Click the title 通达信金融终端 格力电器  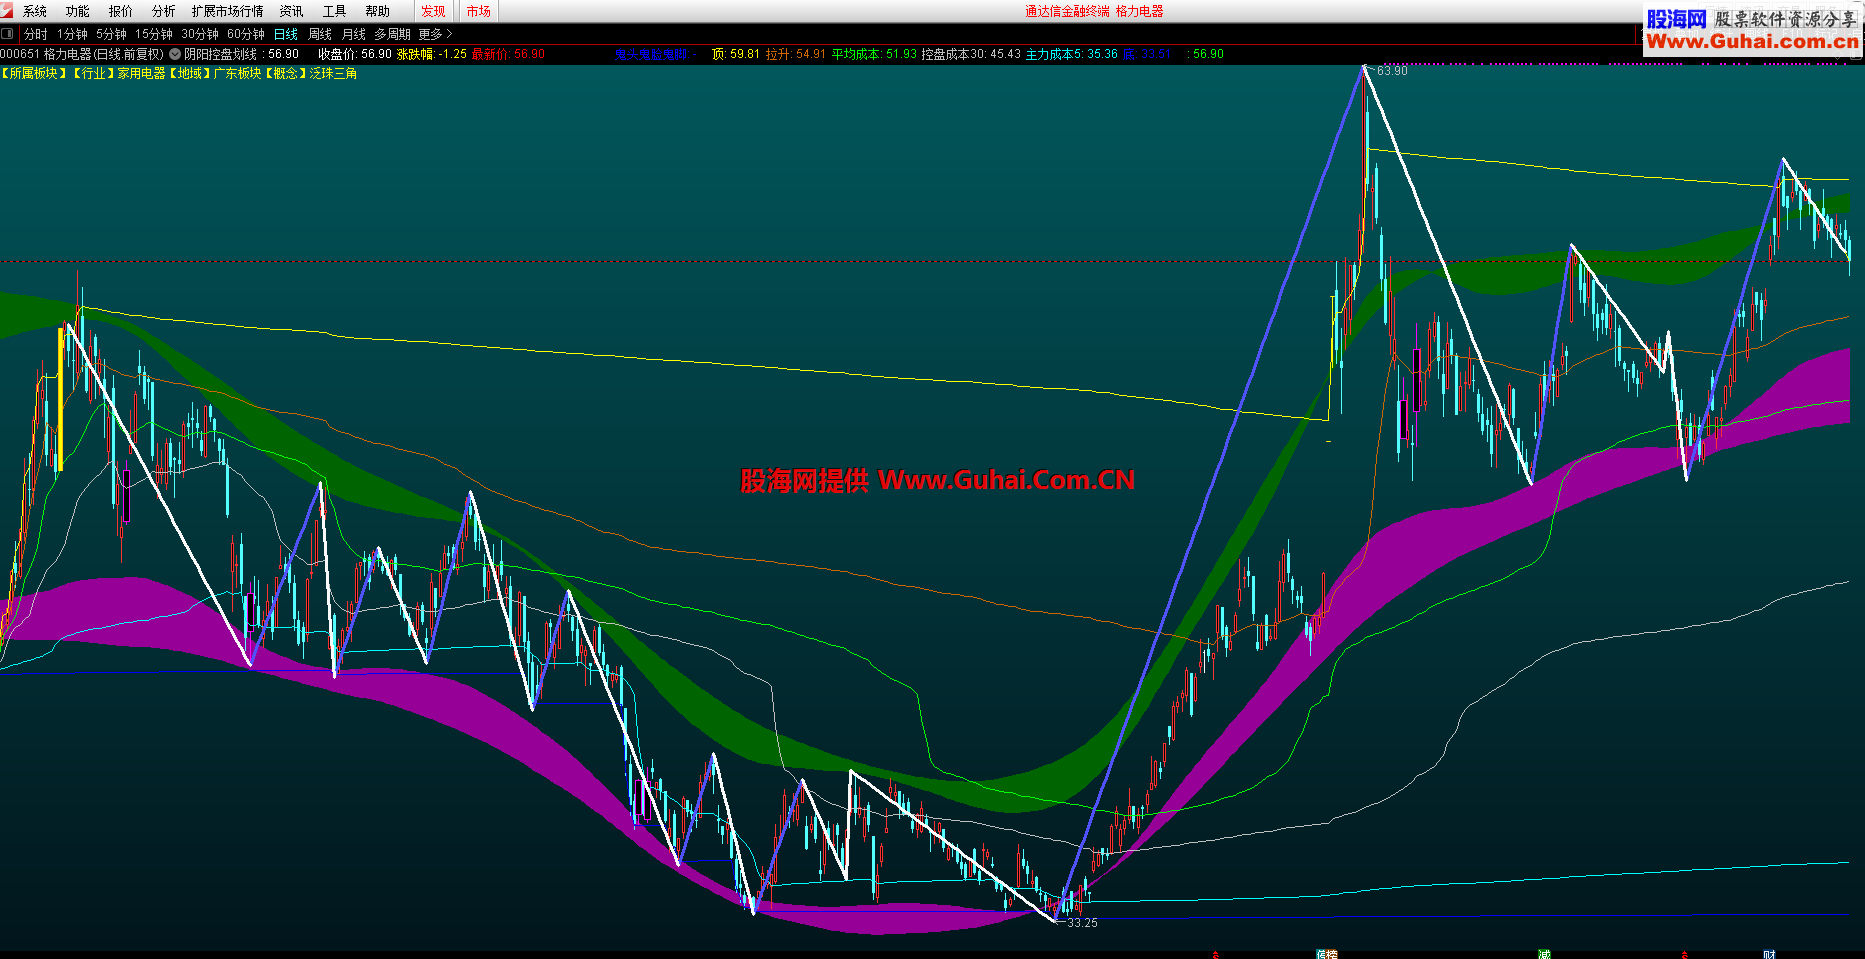(1094, 11)
